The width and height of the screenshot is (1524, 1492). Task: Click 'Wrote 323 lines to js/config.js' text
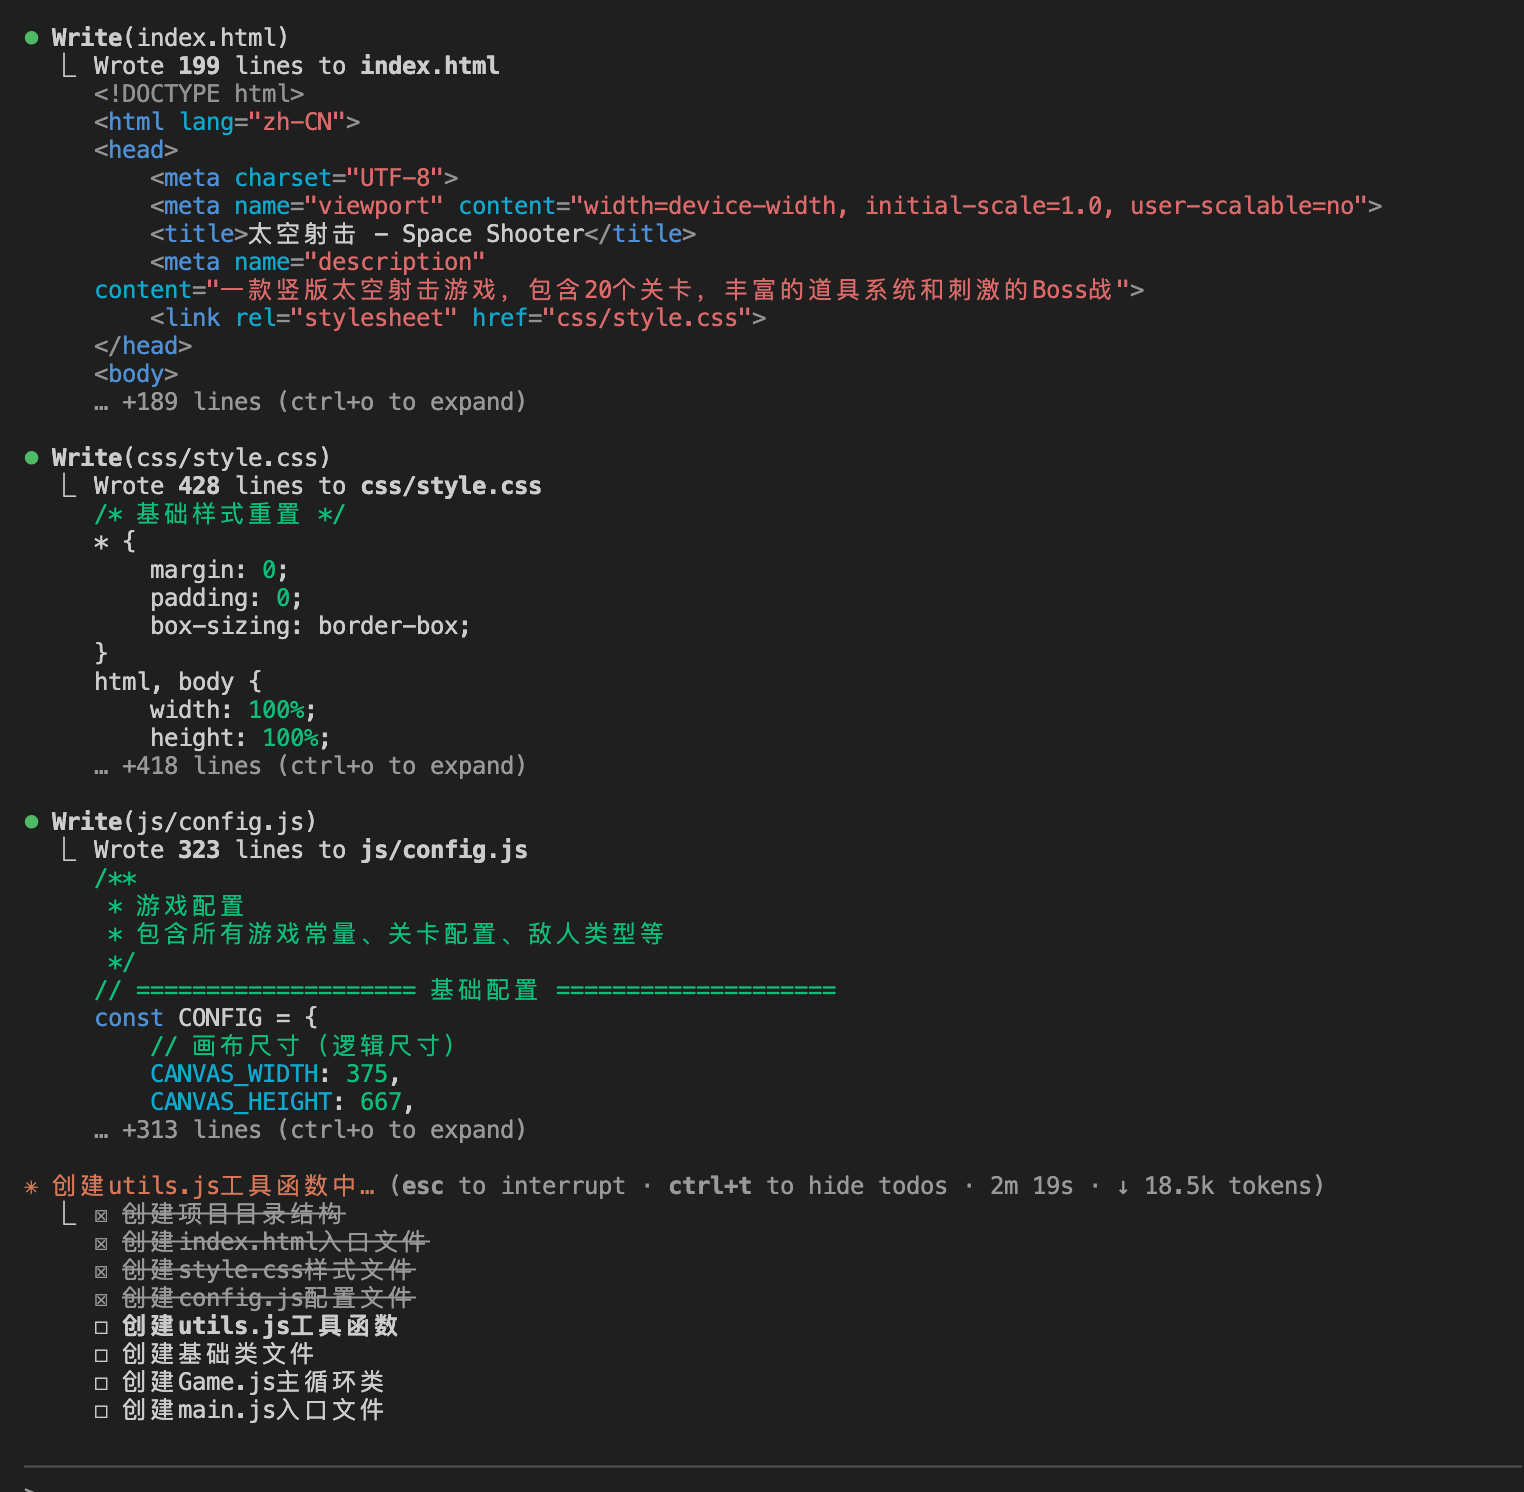[311, 850]
